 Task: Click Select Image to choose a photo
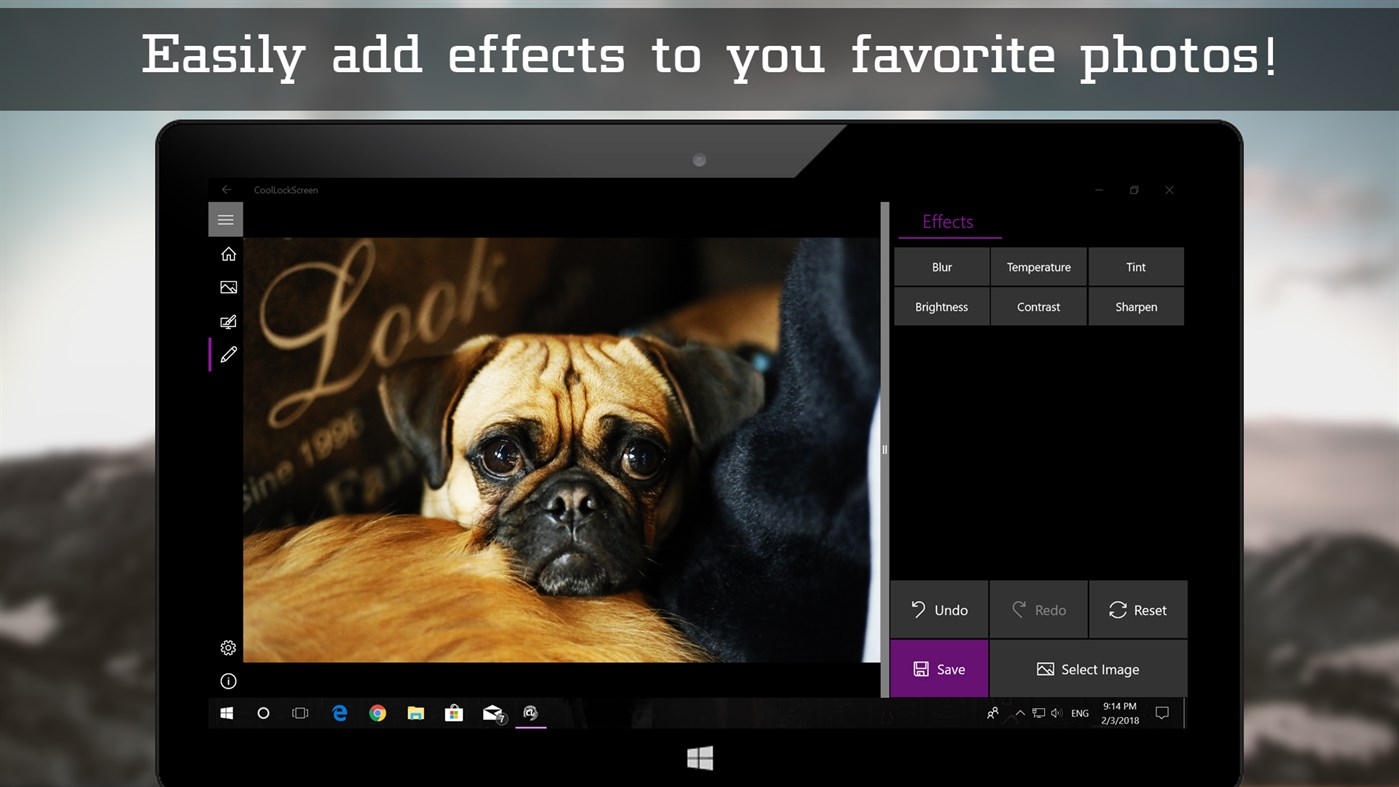click(x=1089, y=668)
